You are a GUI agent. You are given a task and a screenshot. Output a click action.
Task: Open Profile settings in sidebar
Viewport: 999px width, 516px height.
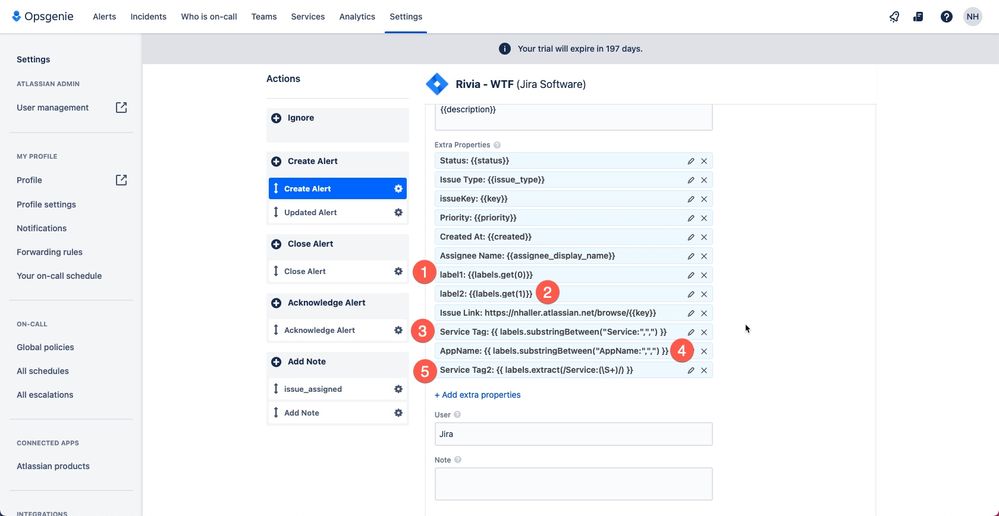pyautogui.click(x=47, y=204)
